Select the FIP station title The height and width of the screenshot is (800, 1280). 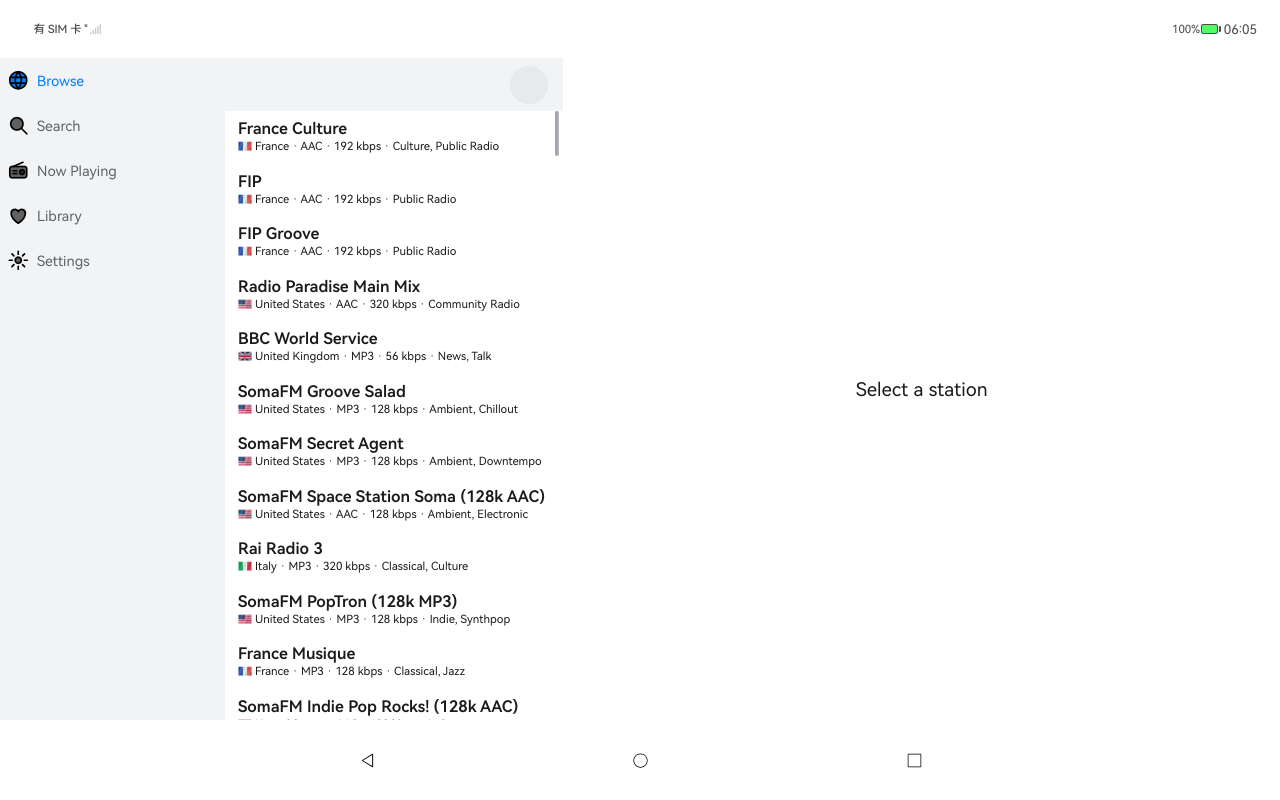[x=250, y=181]
